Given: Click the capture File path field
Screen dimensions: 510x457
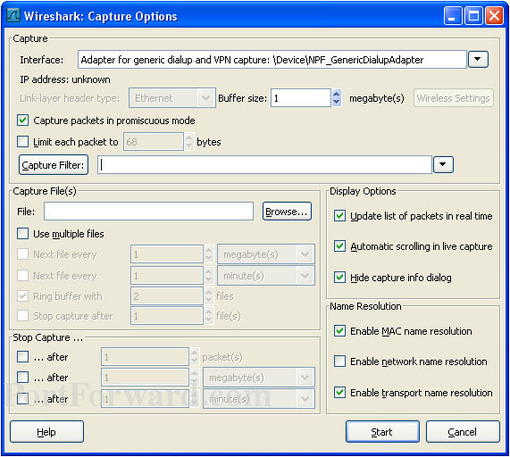Looking at the screenshot, I should point(149,211).
